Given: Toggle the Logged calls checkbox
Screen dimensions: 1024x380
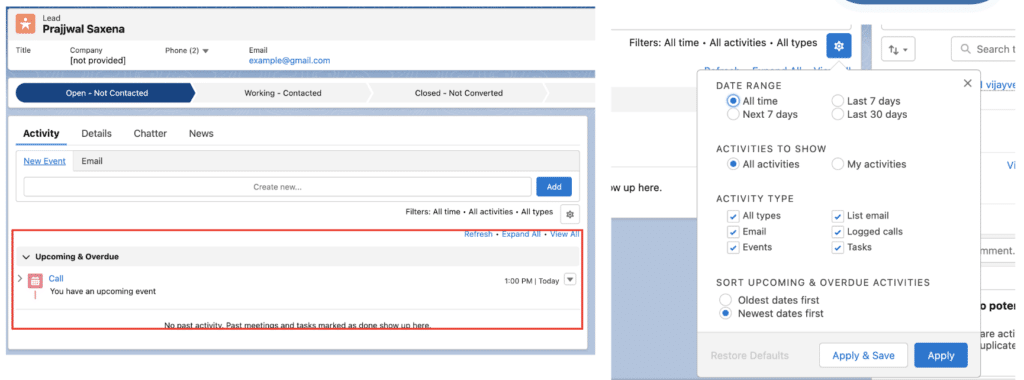Looking at the screenshot, I should pyautogui.click(x=837, y=232).
